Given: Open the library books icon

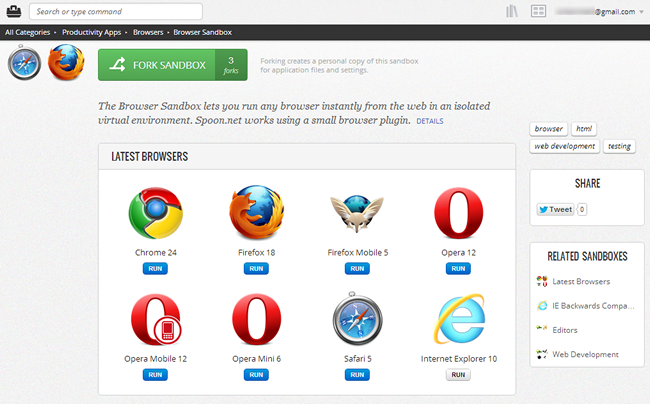Looking at the screenshot, I should click(x=512, y=11).
